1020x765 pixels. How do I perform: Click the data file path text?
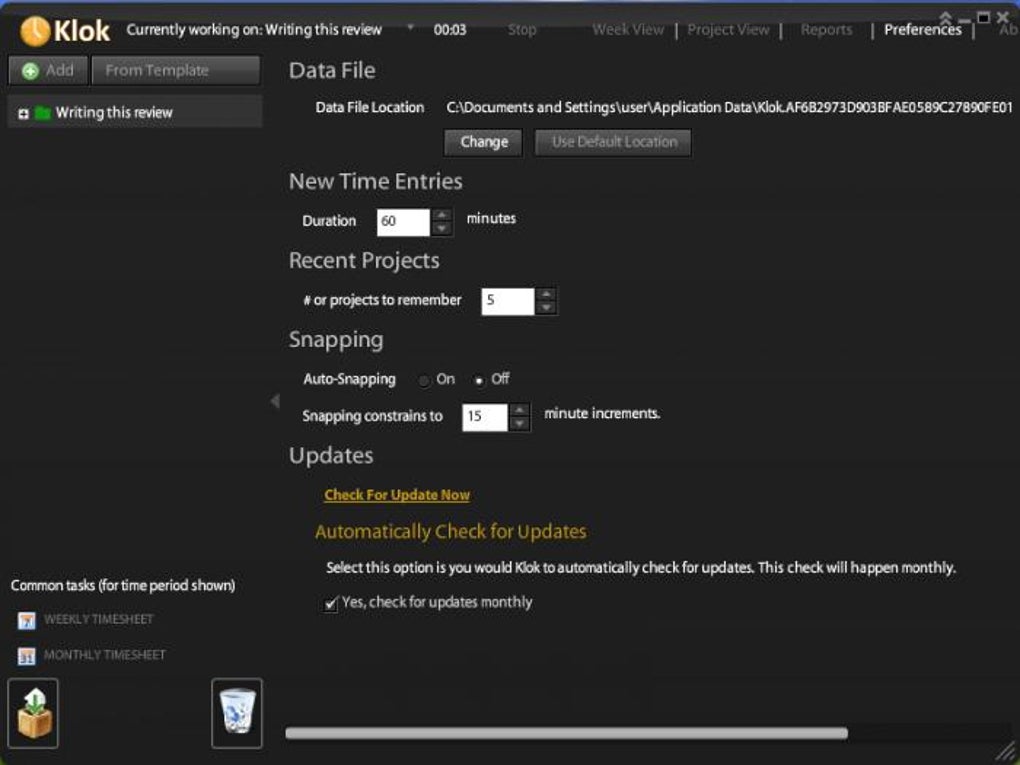pos(729,108)
